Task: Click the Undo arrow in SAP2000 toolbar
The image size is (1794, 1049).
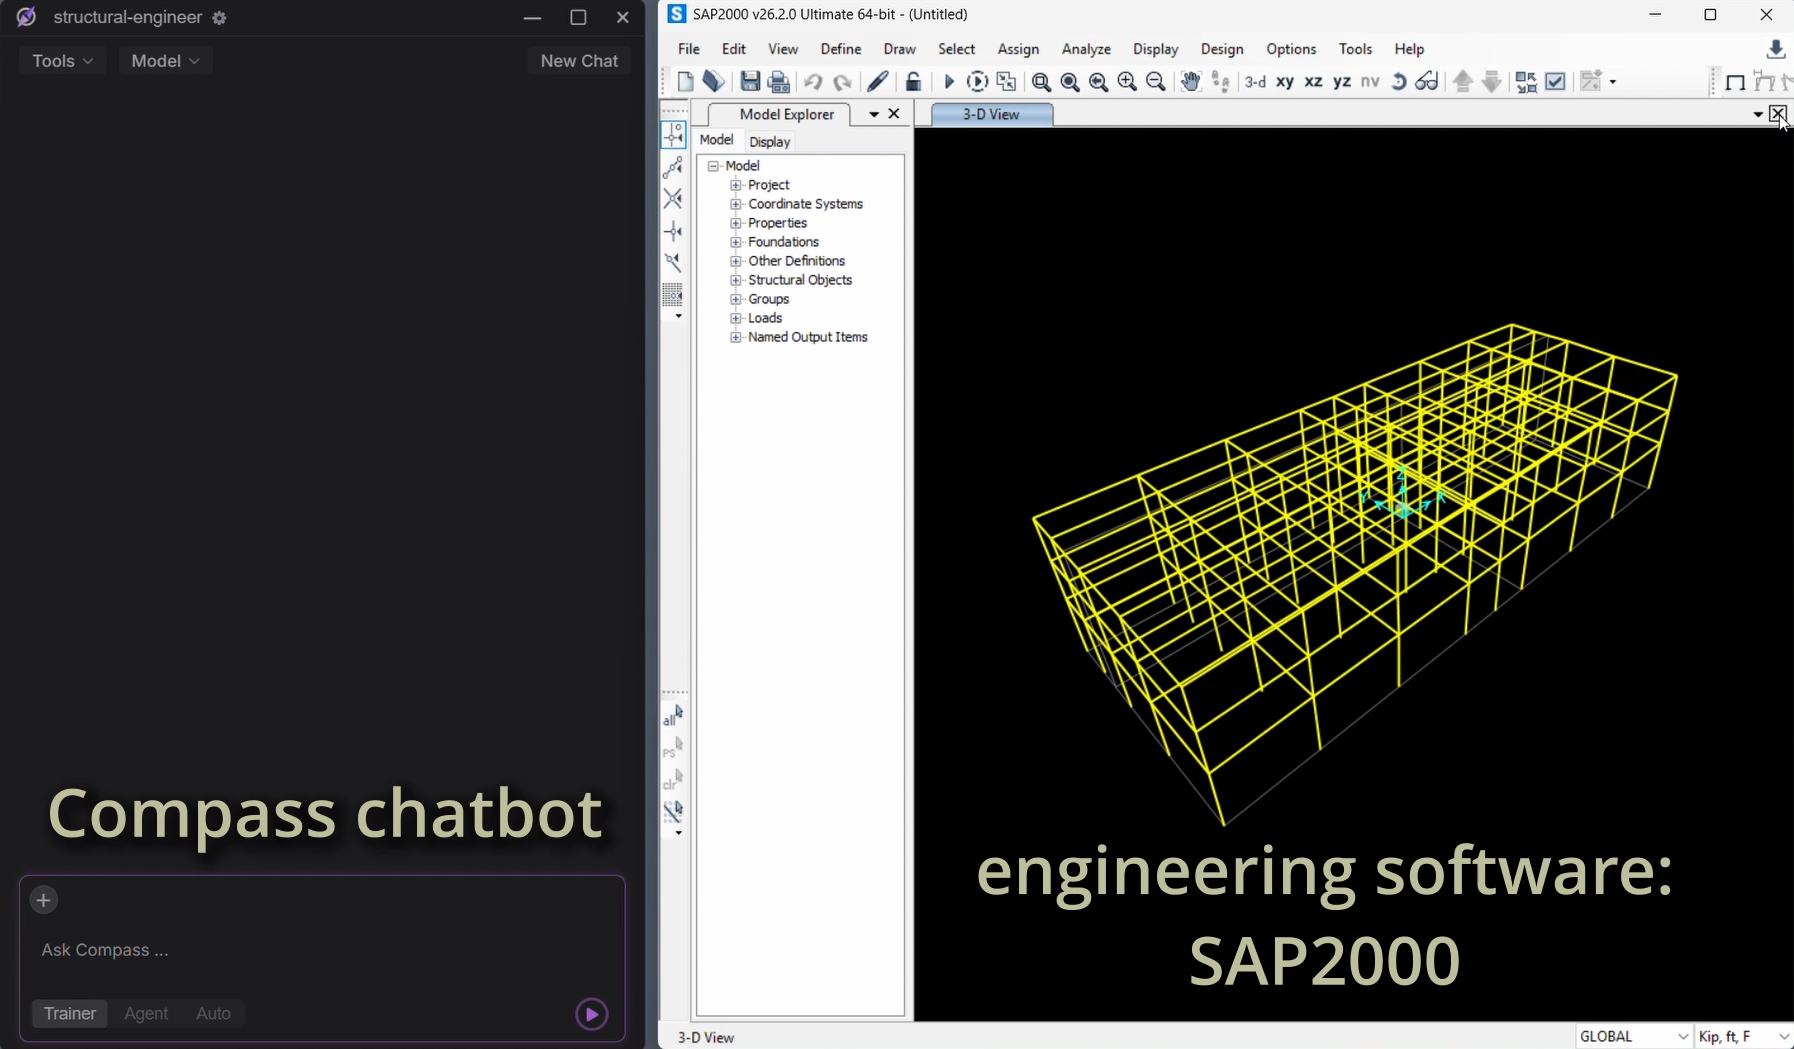Action: (x=813, y=82)
